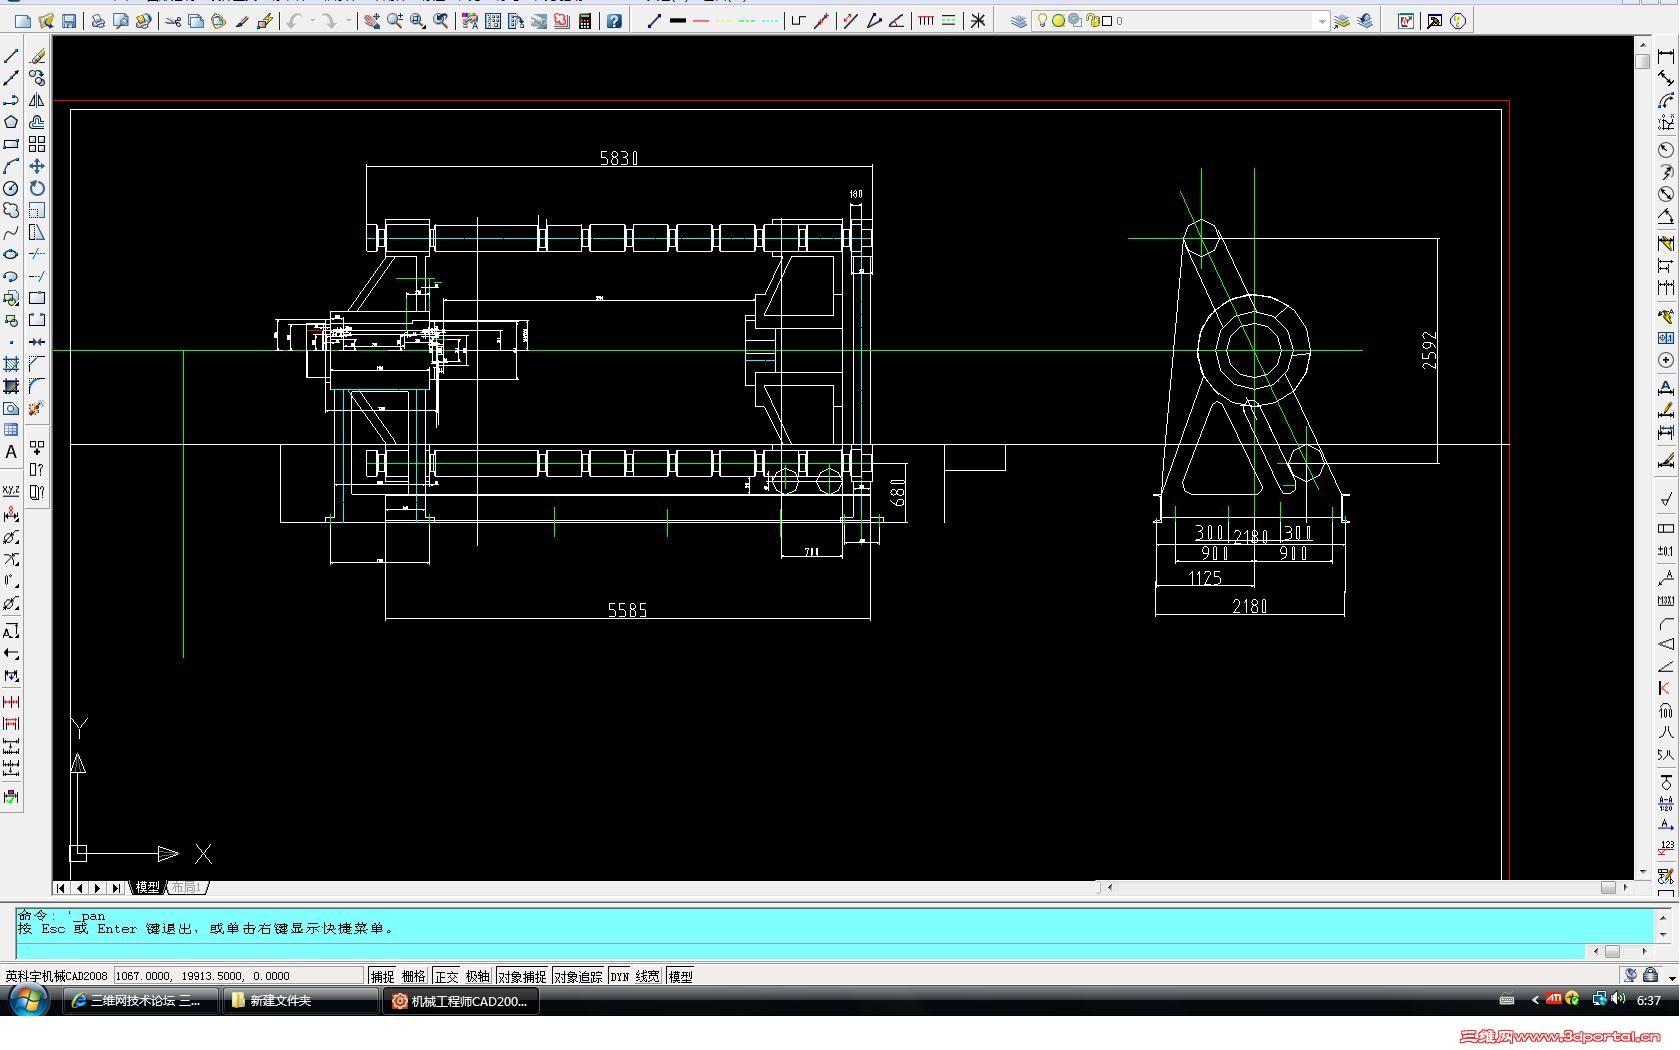
Task: Toggle Polar tracking 极轴
Action: click(x=478, y=976)
